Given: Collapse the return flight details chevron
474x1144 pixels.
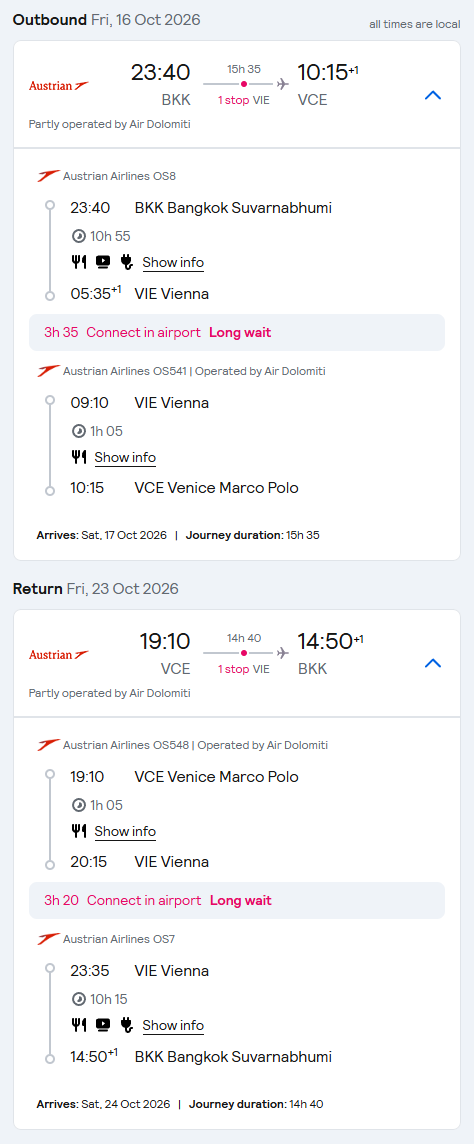Looking at the screenshot, I should pyautogui.click(x=433, y=662).
